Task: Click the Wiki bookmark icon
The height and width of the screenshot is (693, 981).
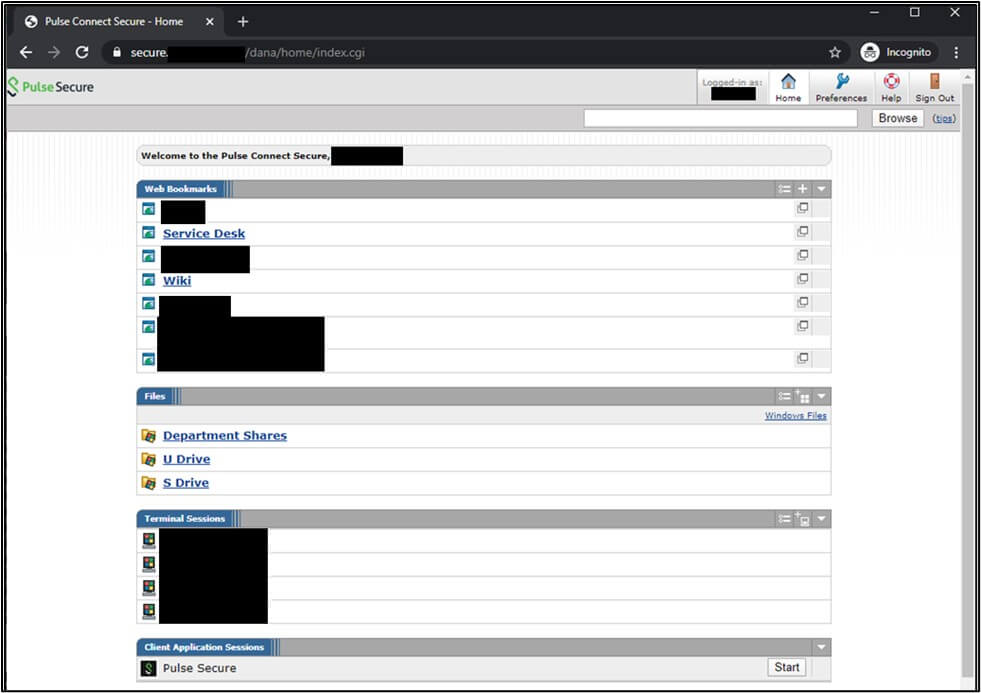Action: coord(148,280)
